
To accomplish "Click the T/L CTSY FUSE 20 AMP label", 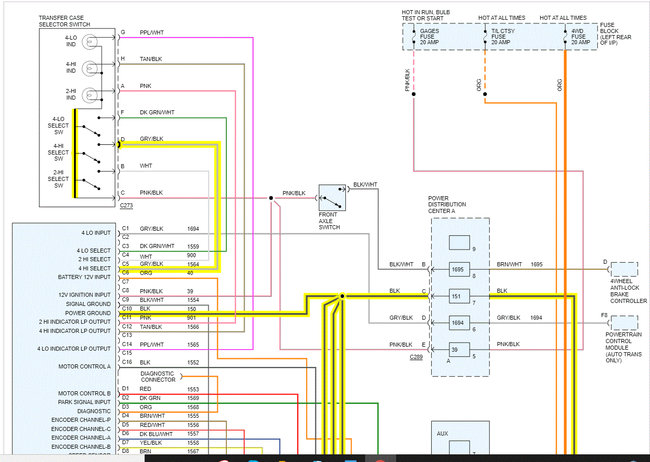I will 503,36.
